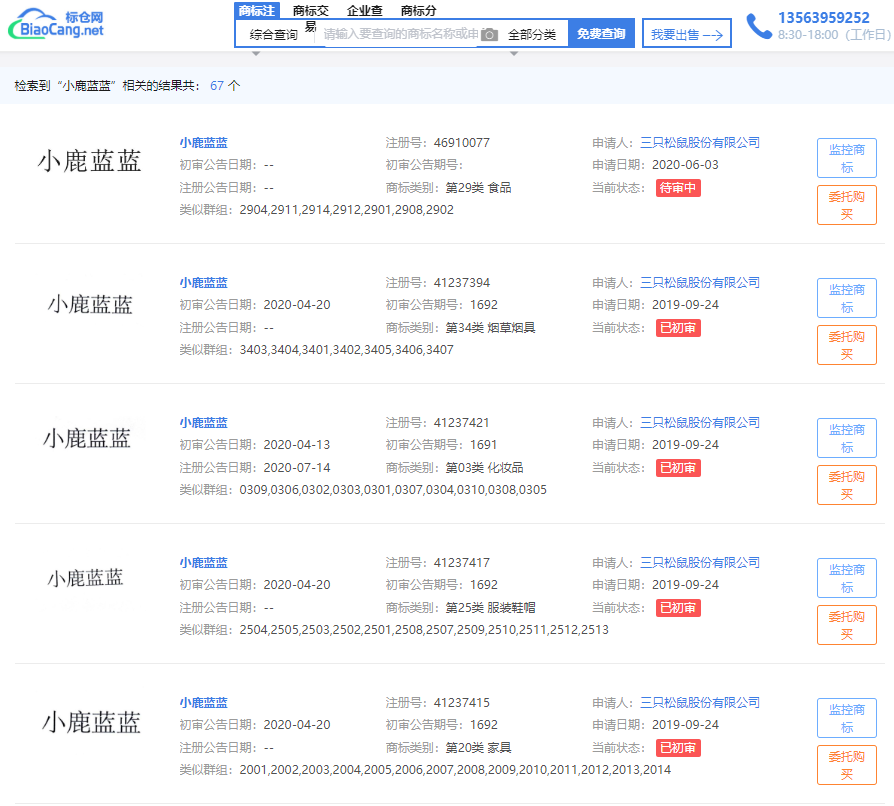Open trademark image for registration 41237421
Viewport: 894px width, 806px height.
87,438
